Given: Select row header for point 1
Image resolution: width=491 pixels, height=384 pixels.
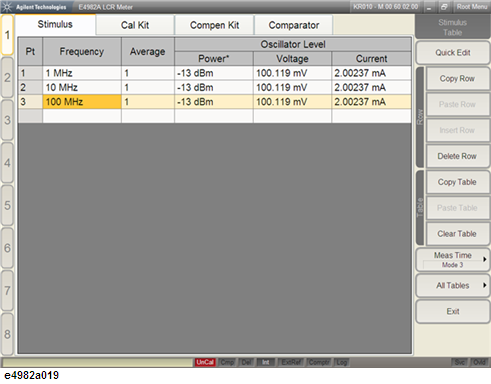Looking at the screenshot, I should click(x=30, y=73).
